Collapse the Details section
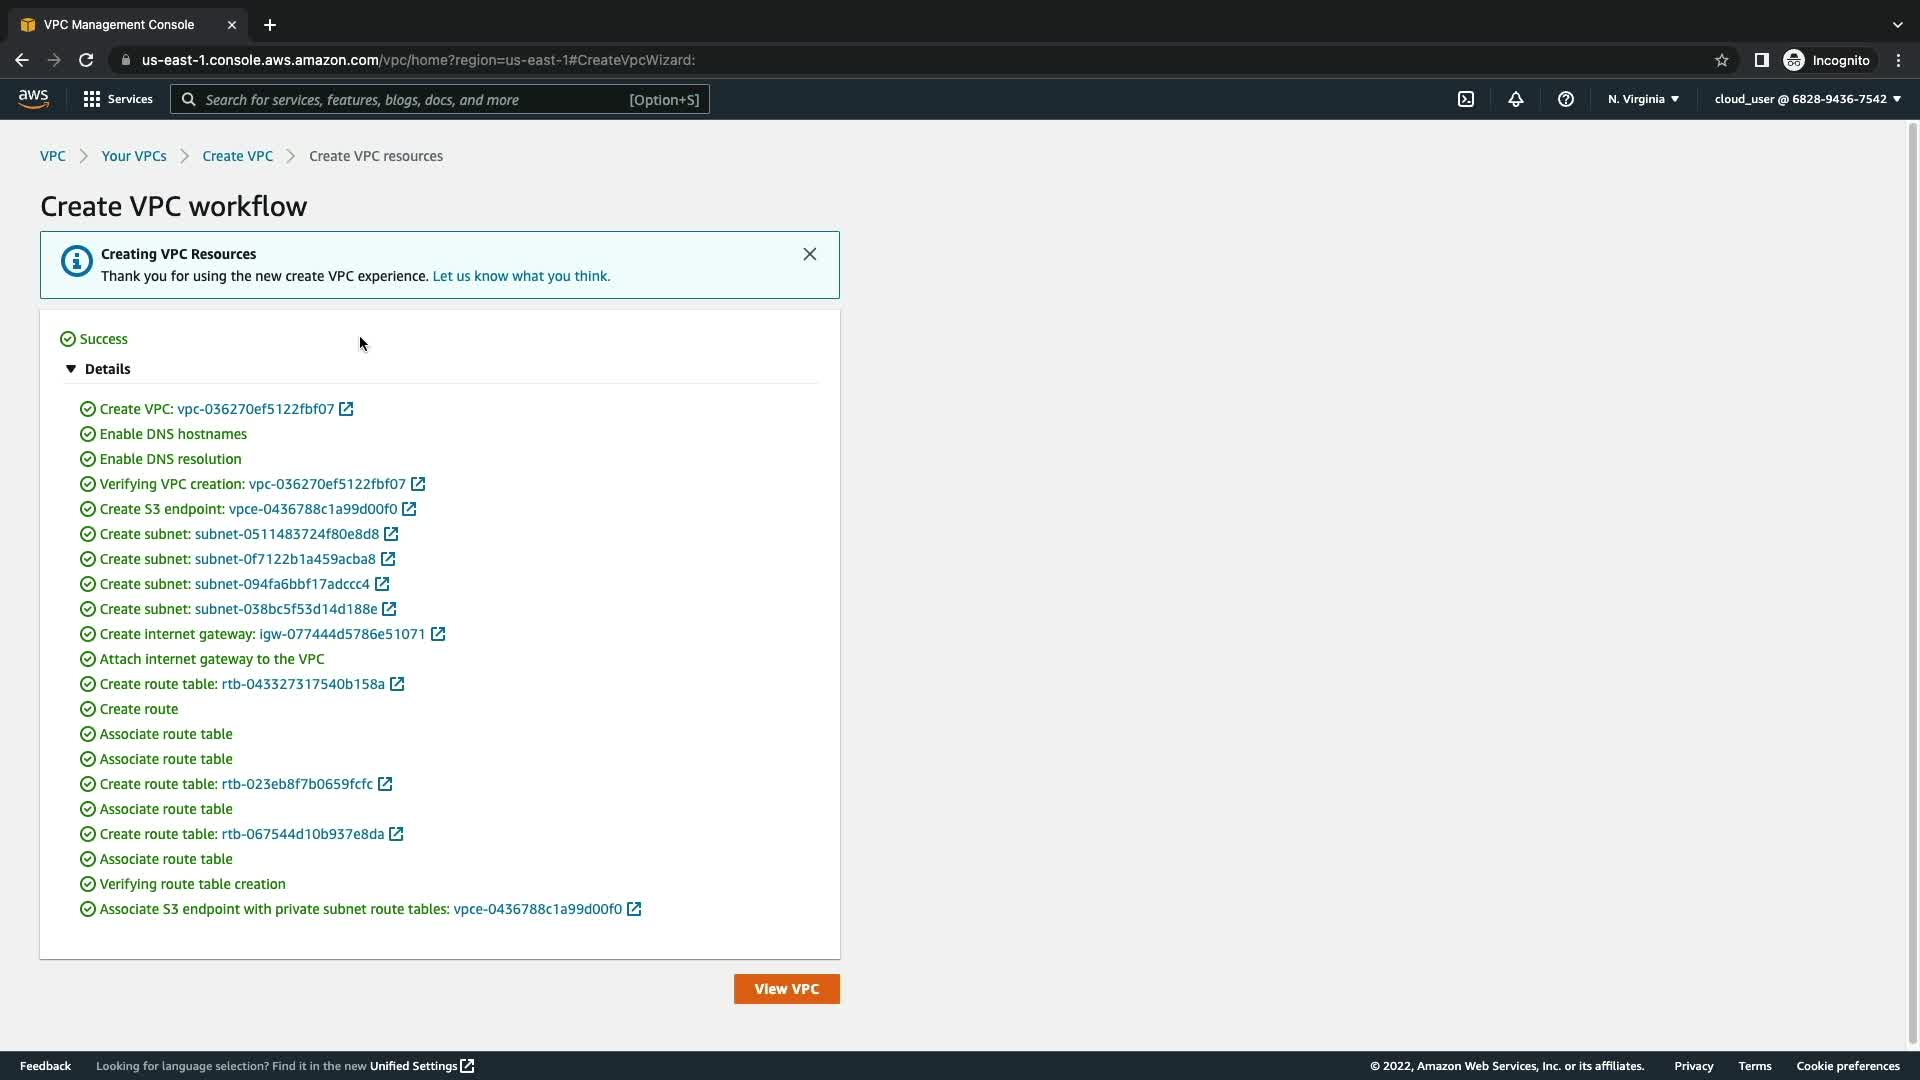Viewport: 1920px width, 1080px height. [x=71, y=369]
